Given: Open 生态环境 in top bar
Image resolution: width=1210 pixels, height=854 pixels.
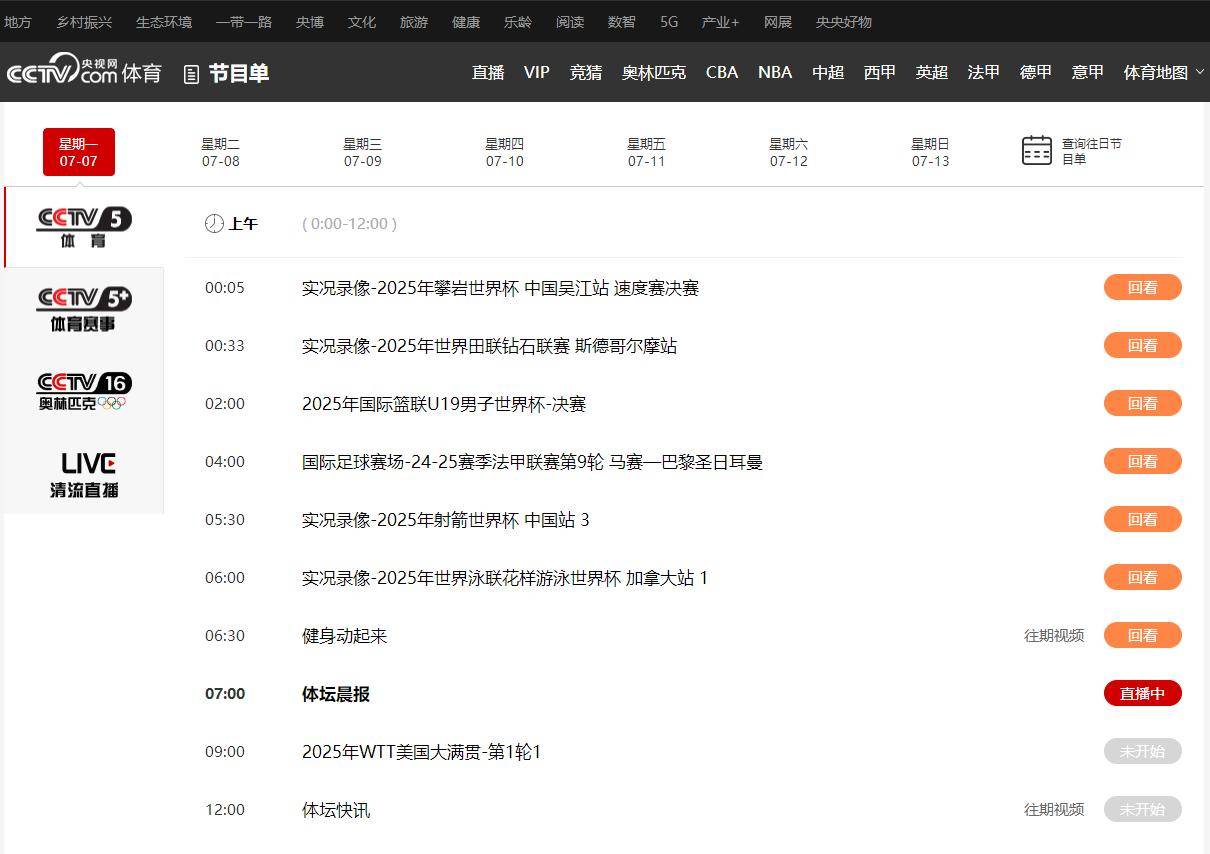Looking at the screenshot, I should click(164, 21).
